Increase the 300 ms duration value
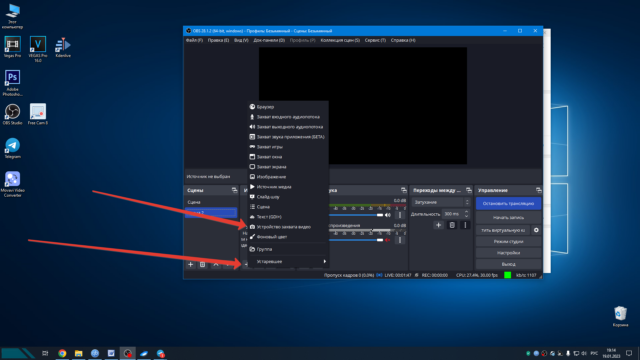This screenshot has width=640, height=360. 467,212
